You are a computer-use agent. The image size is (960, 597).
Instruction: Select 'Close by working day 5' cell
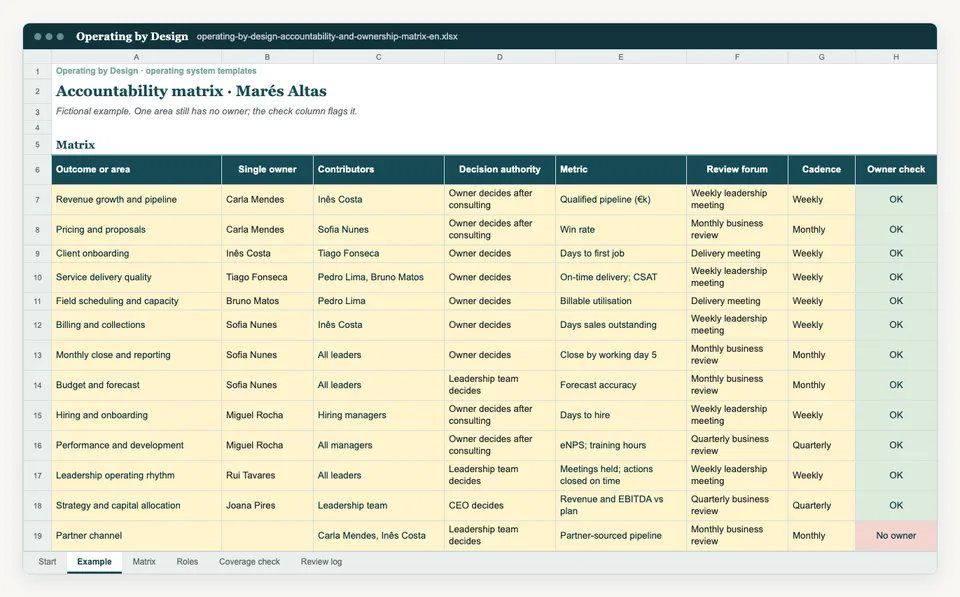pyautogui.click(x=621, y=355)
